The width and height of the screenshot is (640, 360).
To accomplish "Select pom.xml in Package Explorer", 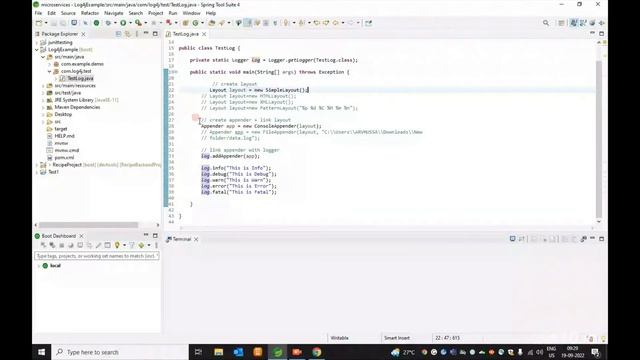I will (x=64, y=158).
